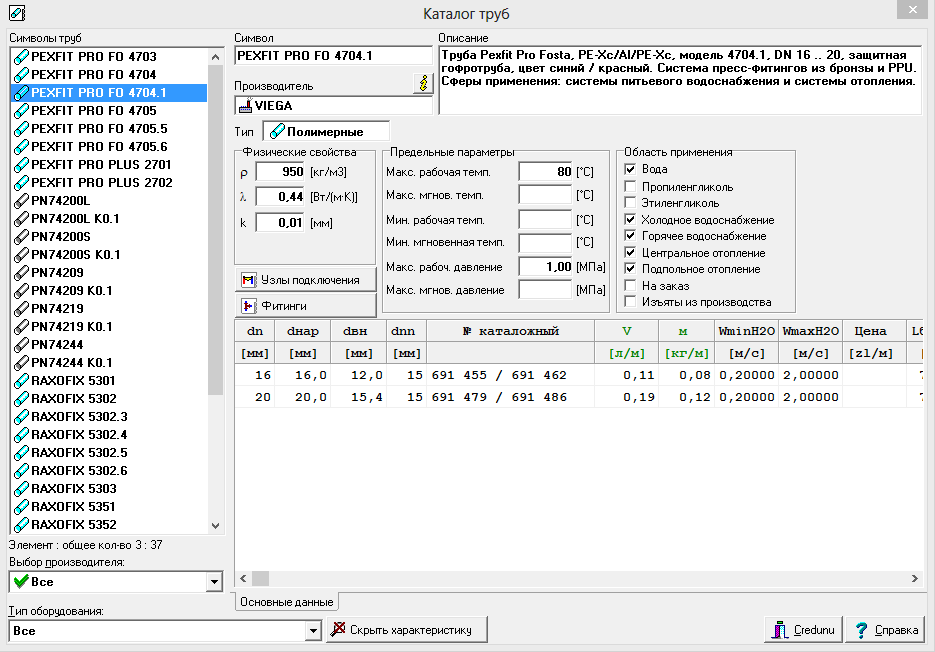Click the manufacturer info icon button
This screenshot has height=652, width=935.
click(423, 84)
